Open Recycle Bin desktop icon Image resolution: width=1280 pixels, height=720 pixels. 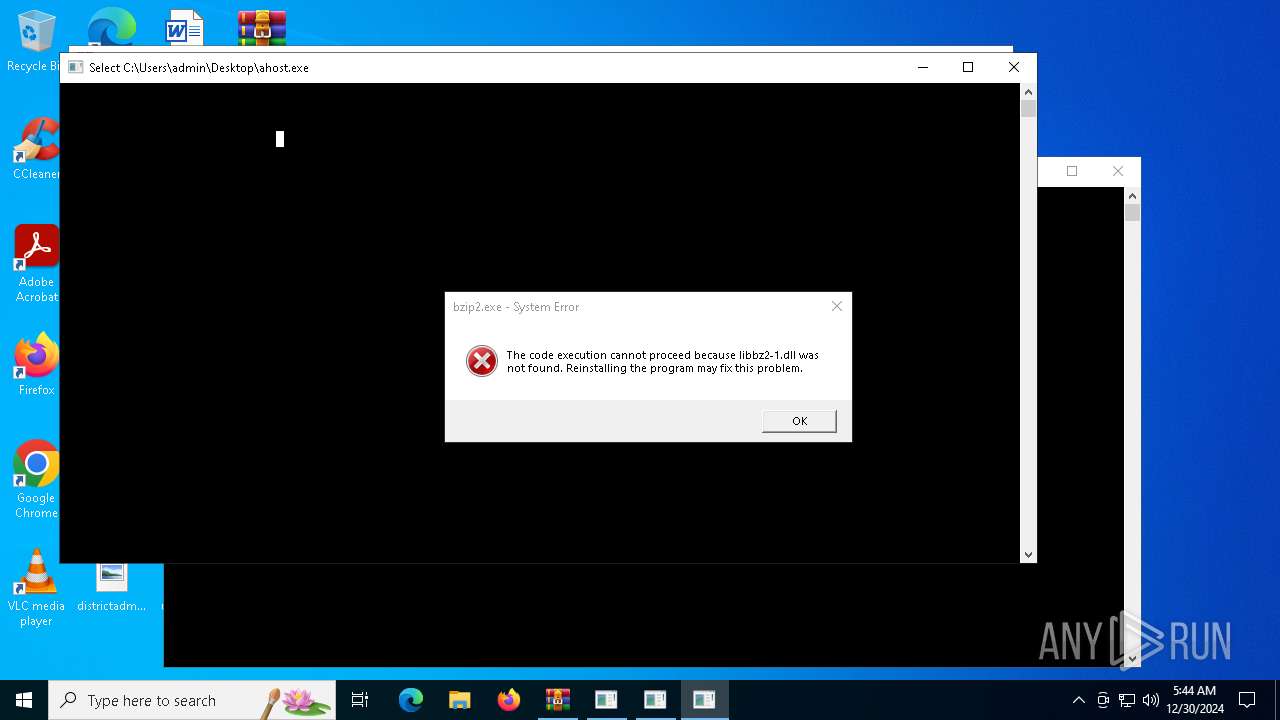(x=36, y=42)
